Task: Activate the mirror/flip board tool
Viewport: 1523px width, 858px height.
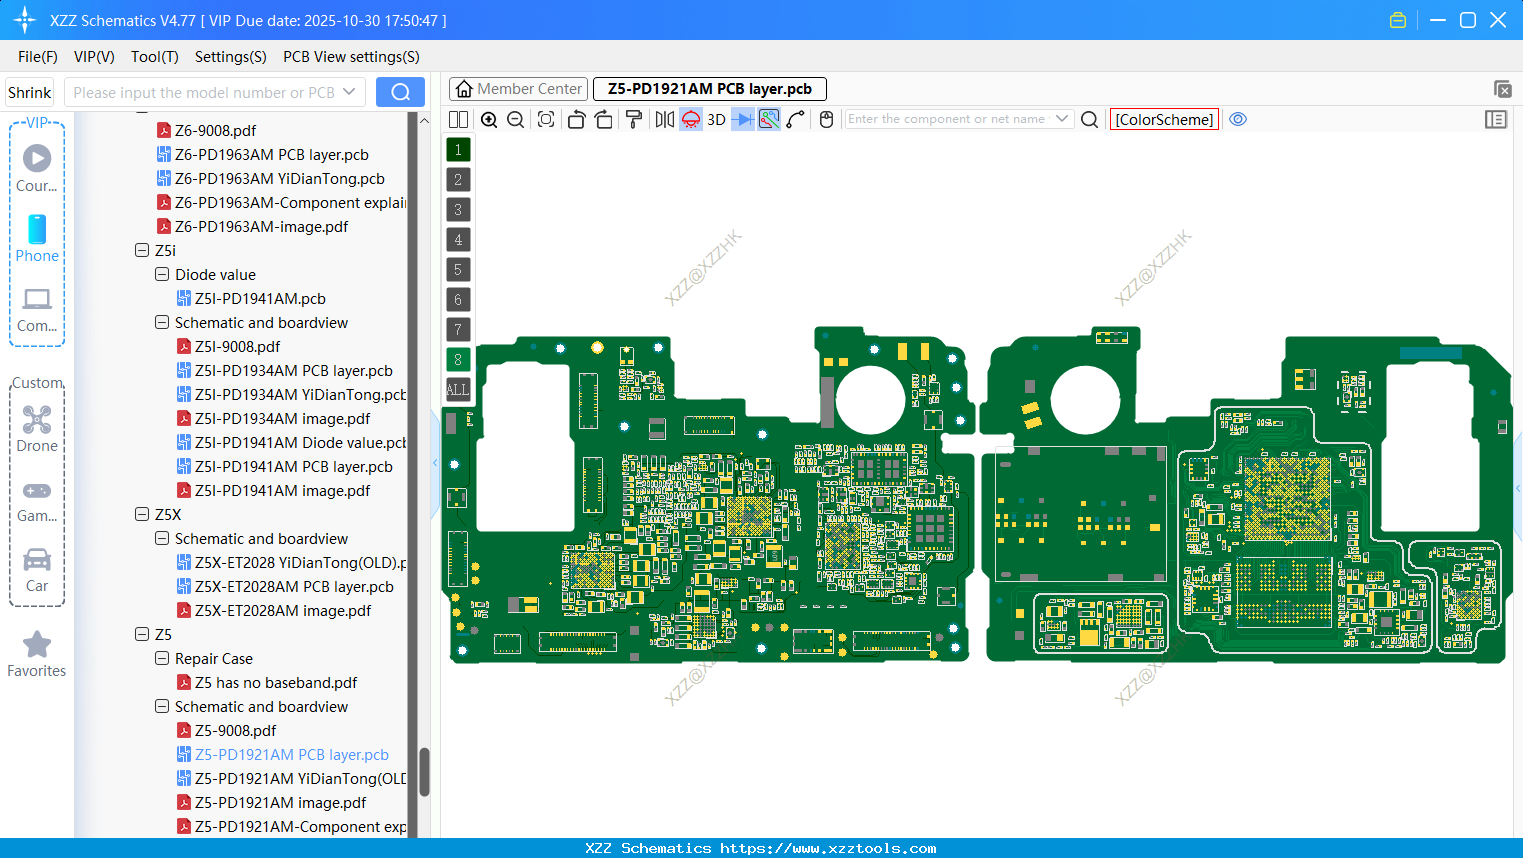Action: click(x=665, y=119)
